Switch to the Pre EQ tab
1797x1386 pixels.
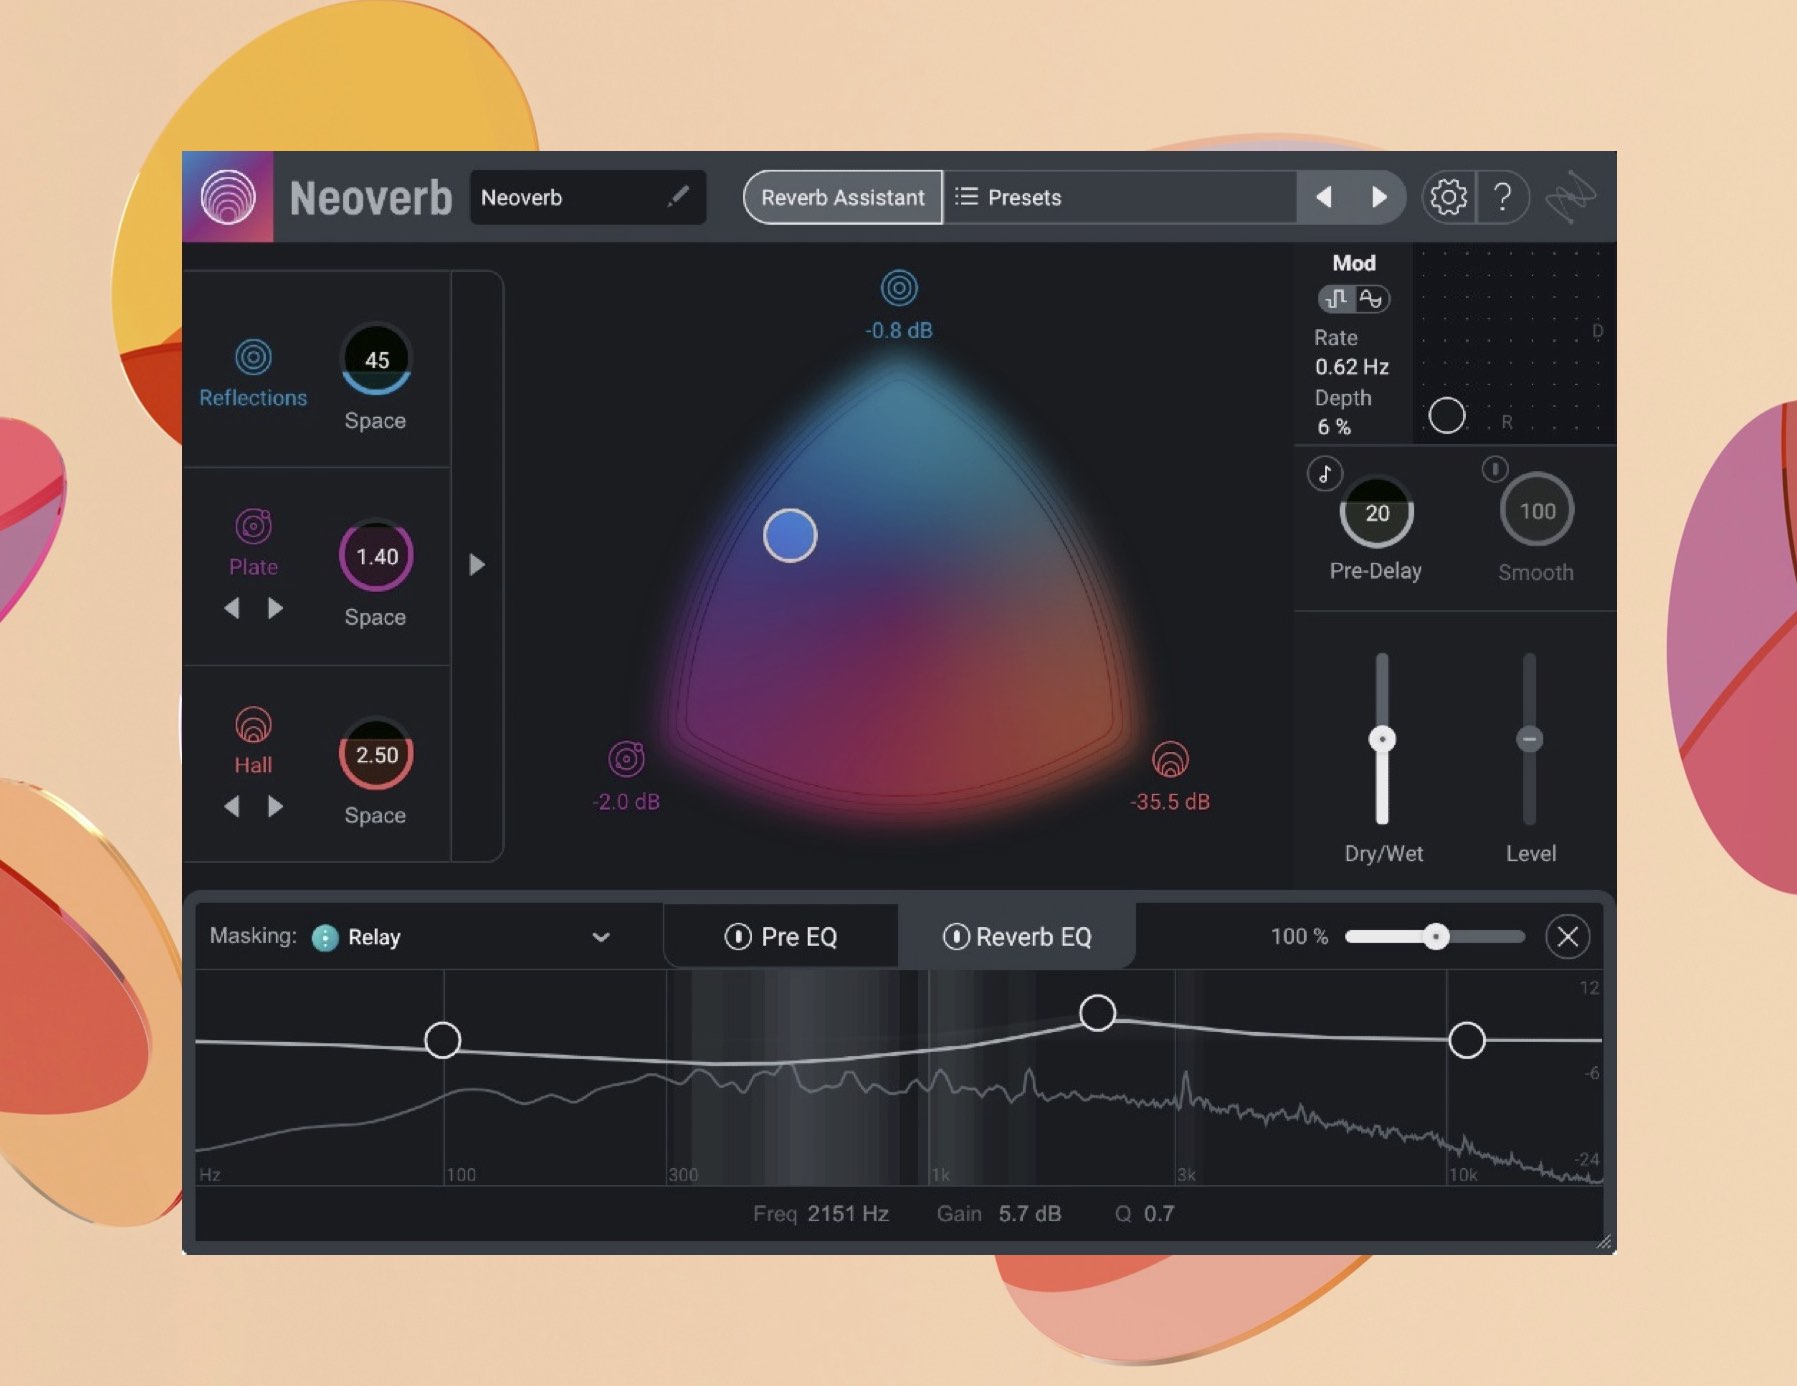pyautogui.click(x=798, y=937)
